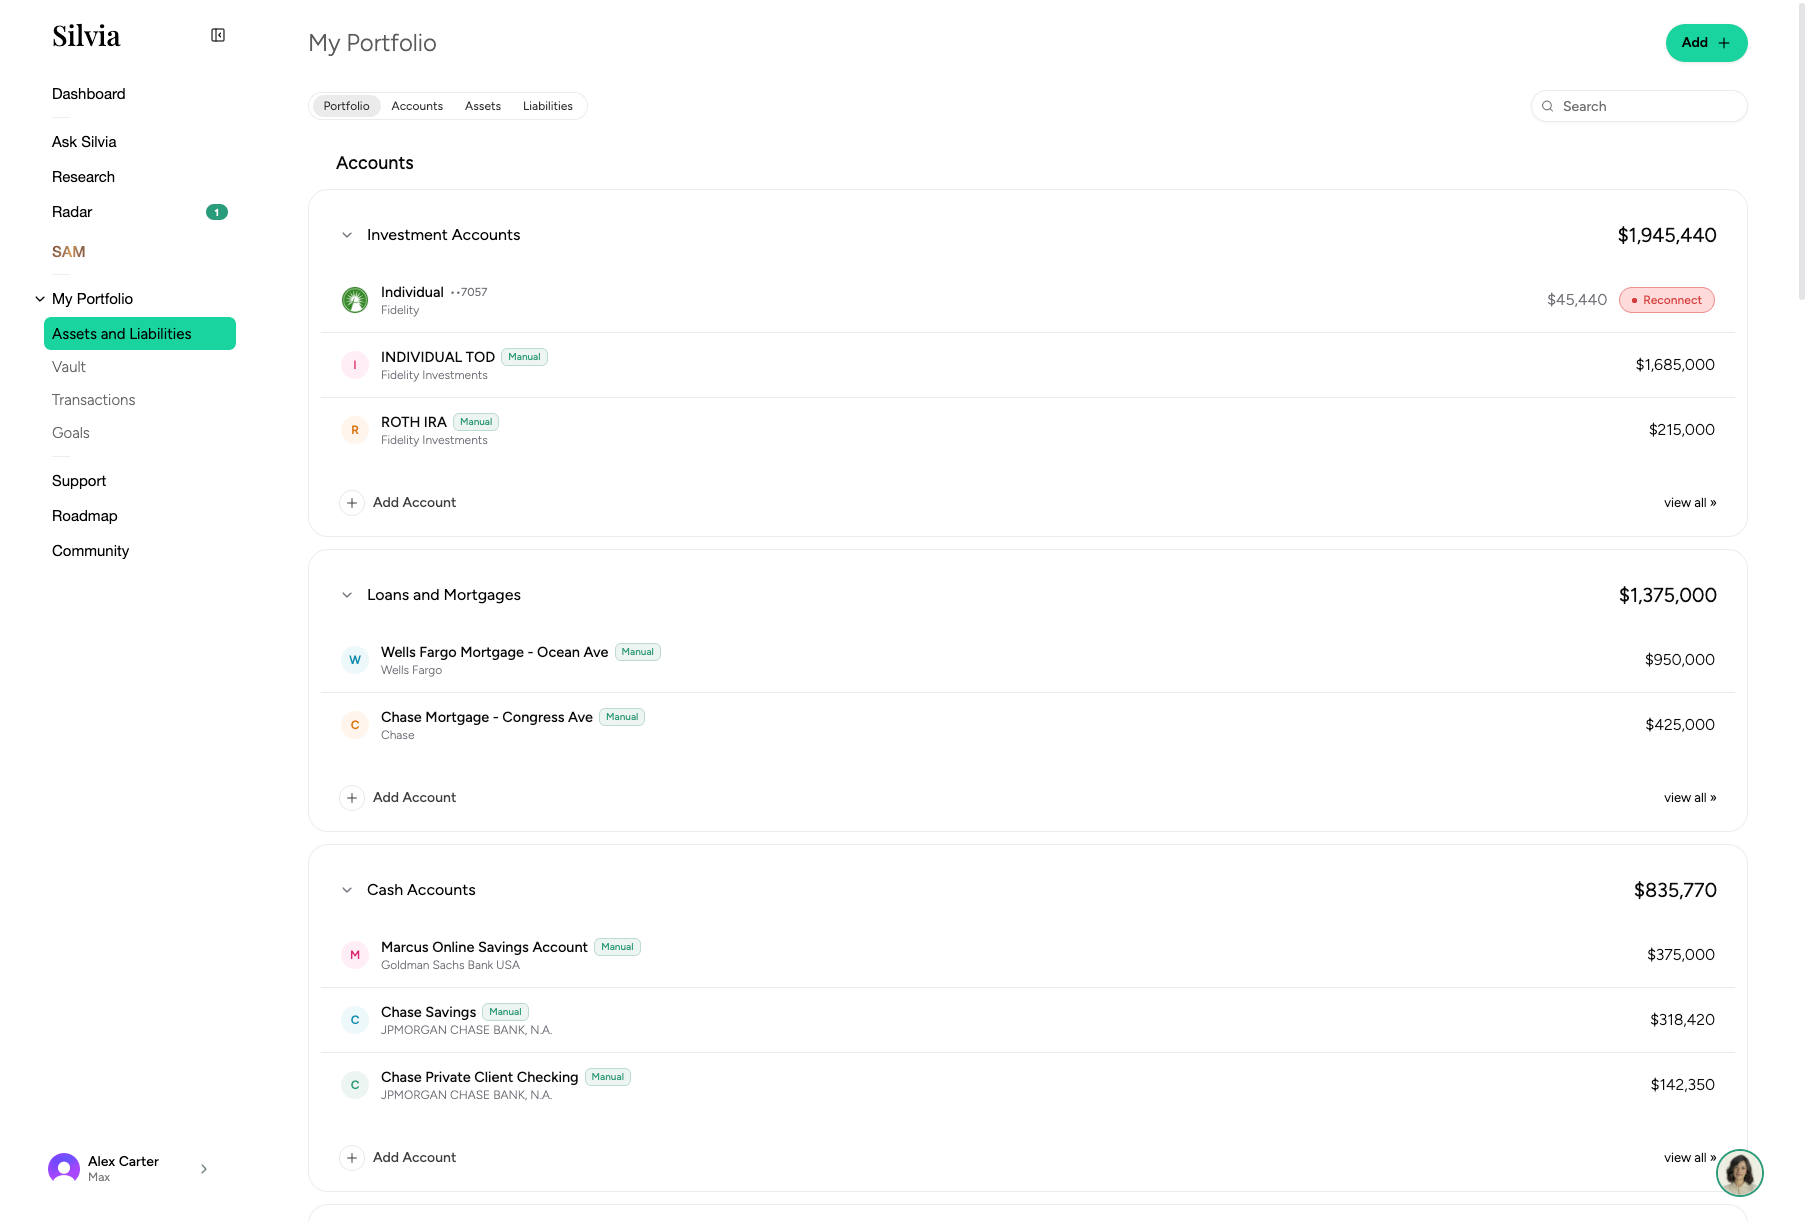
Task: Collapse the Investment Accounts section
Action: coord(347,235)
